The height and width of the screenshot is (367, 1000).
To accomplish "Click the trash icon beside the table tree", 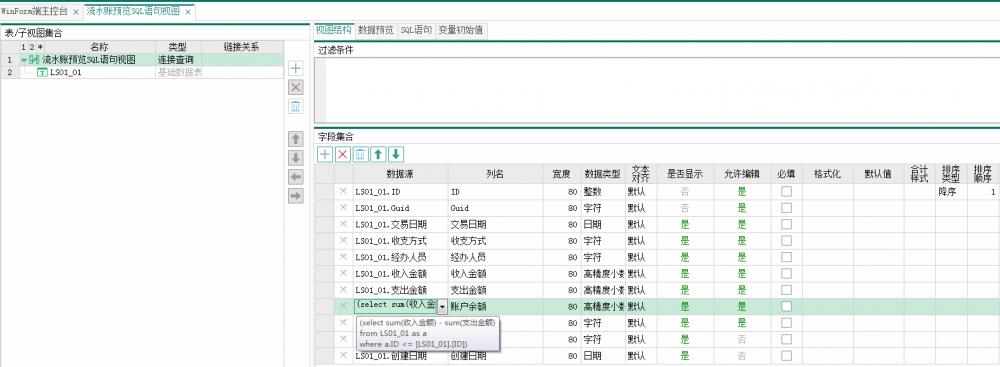I will 296,107.
